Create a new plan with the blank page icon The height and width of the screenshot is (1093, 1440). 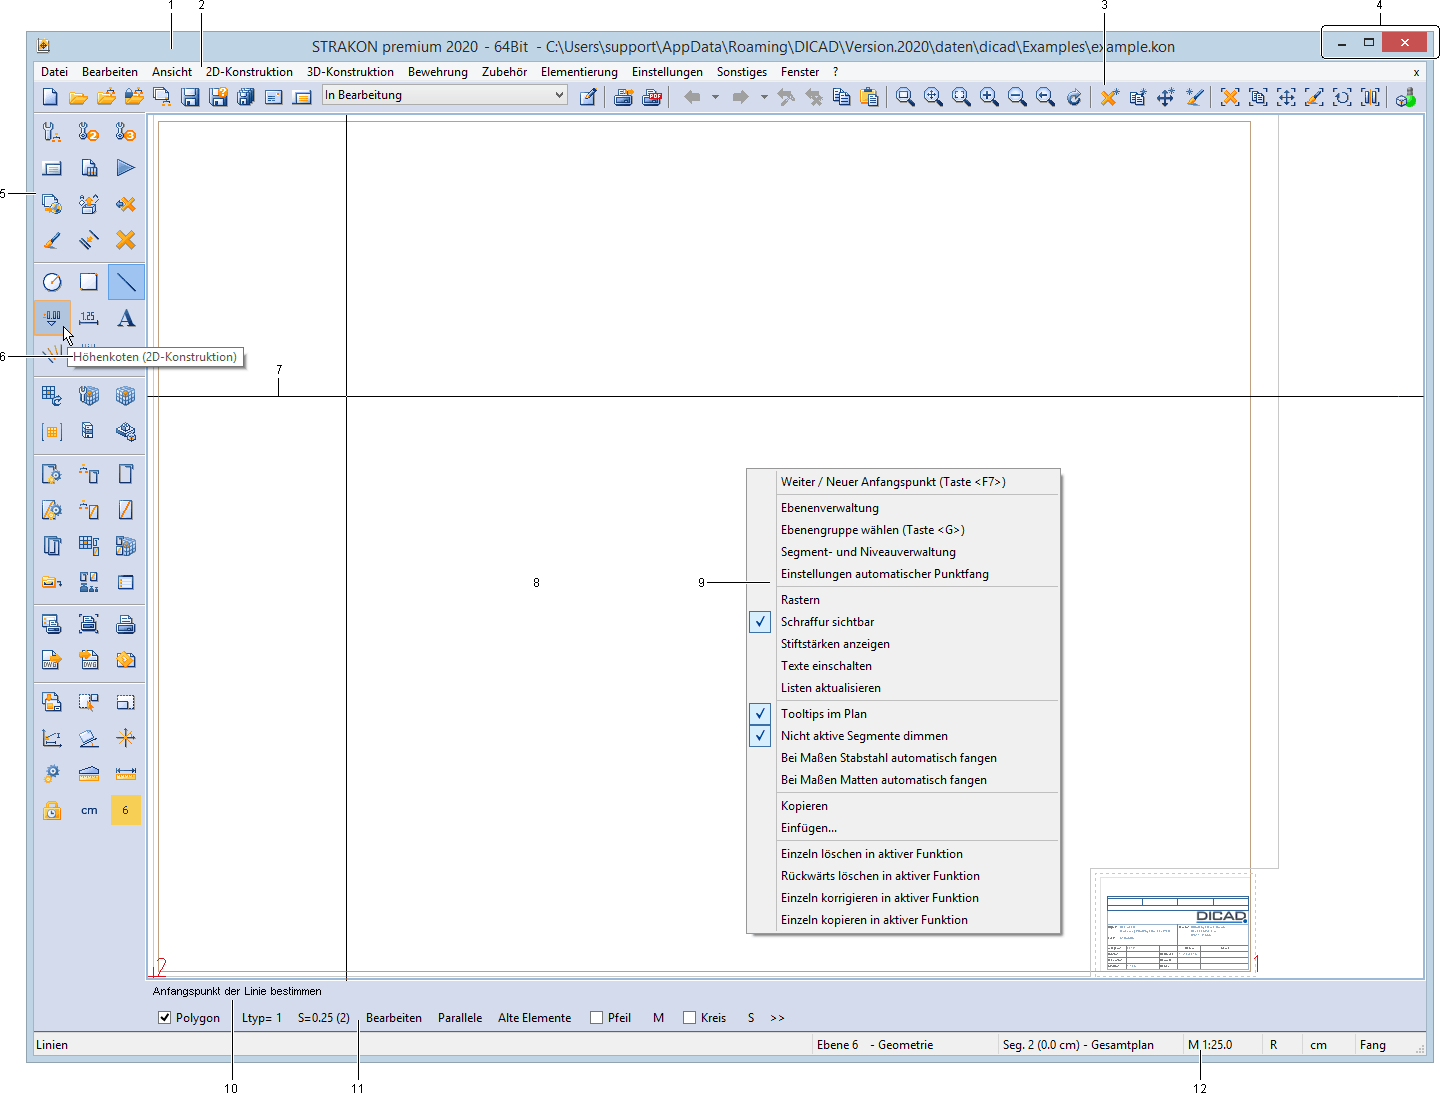click(50, 97)
